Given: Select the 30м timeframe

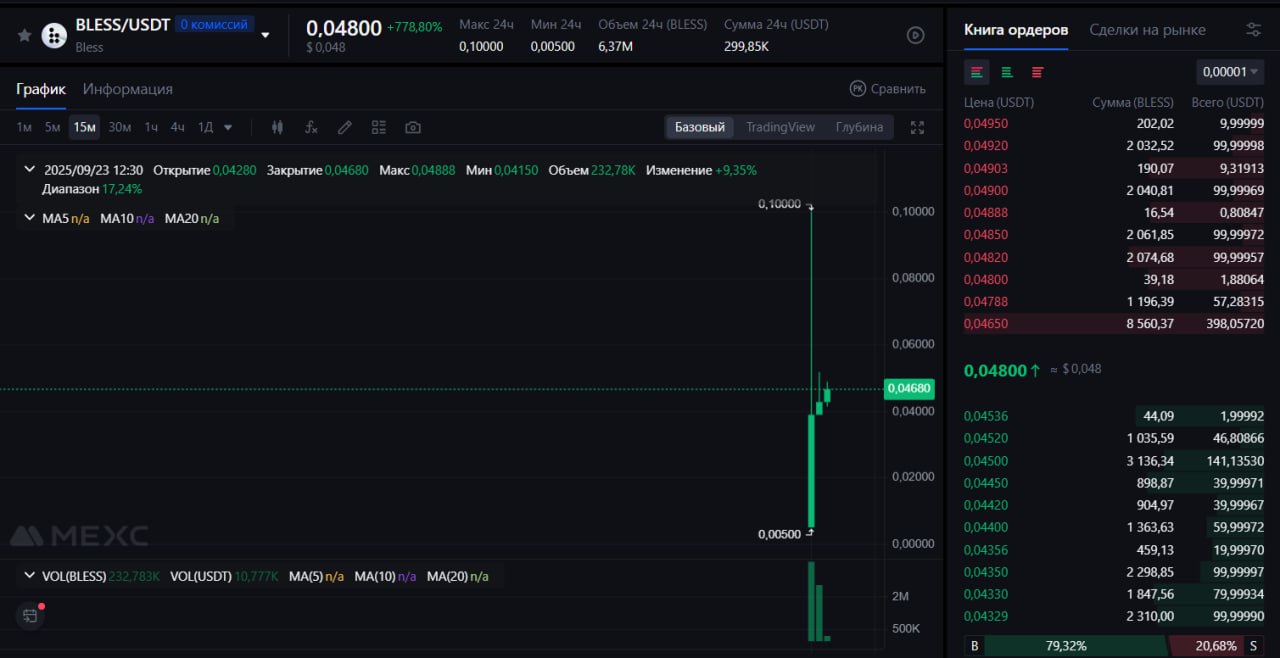Looking at the screenshot, I should point(120,127).
